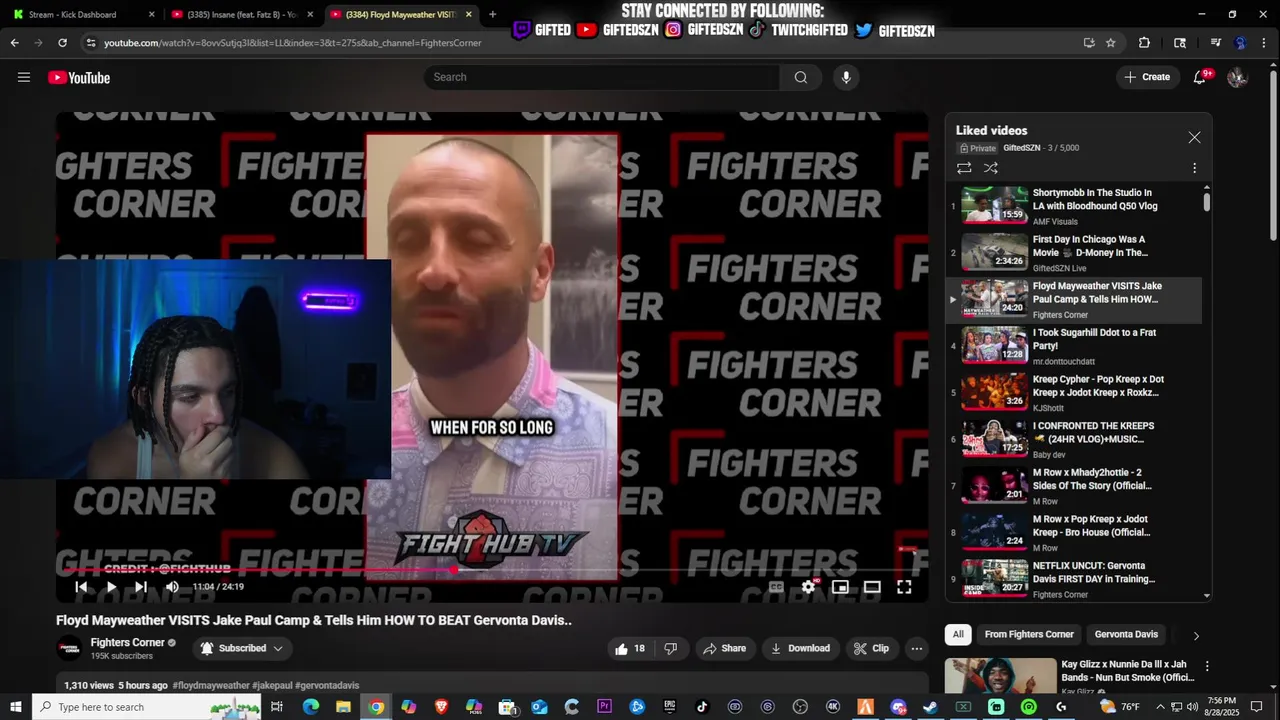1280x720 pixels.
Task: Bookmark this page with the star icon
Action: (1111, 43)
